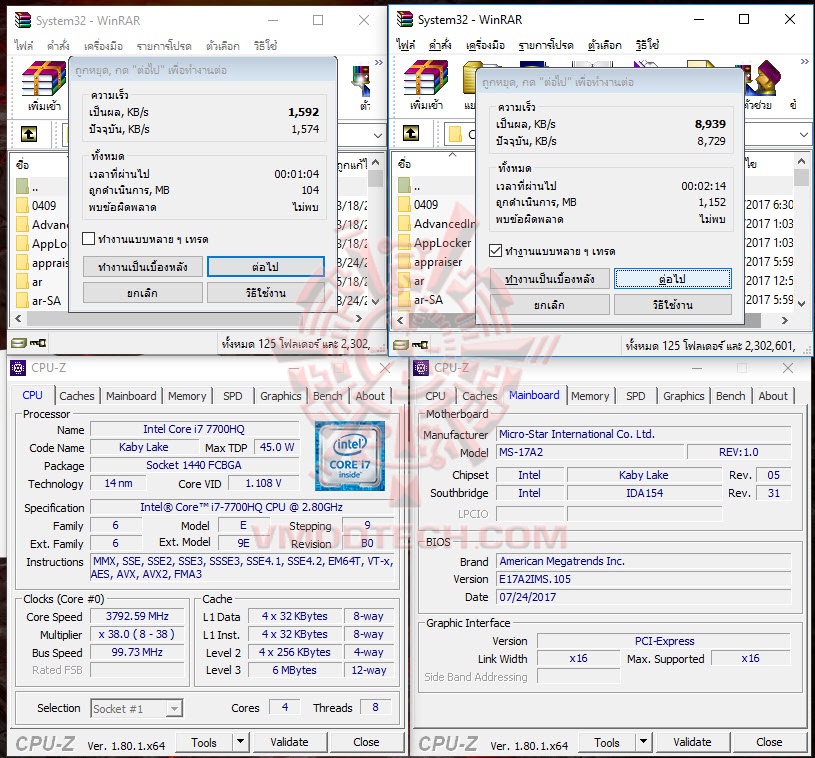Screen dimensions: 815x758
Task: Click the Extract folder icon in right WinRAR toolbar
Action: point(471,78)
